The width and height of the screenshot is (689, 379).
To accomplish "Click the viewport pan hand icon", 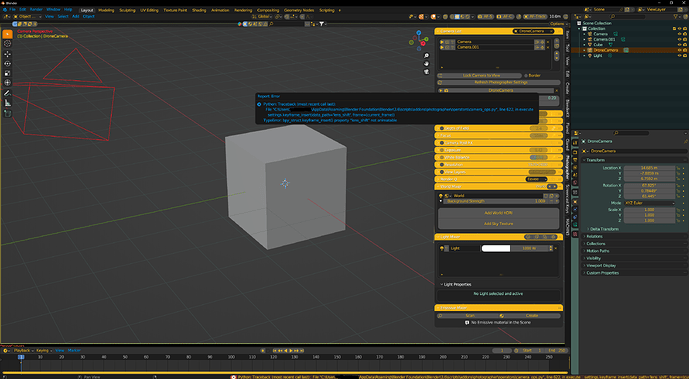I will pos(426,64).
